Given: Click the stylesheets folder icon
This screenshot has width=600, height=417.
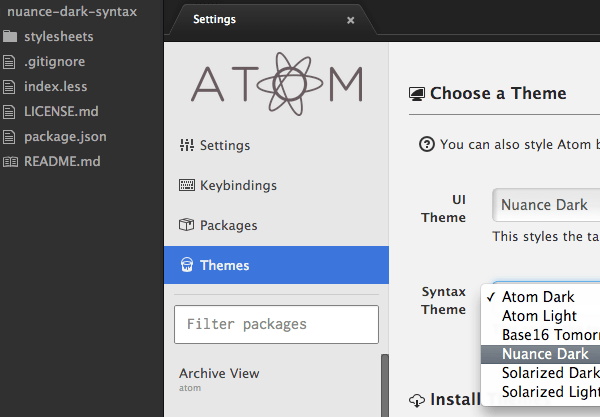Looking at the screenshot, I should (x=10, y=37).
